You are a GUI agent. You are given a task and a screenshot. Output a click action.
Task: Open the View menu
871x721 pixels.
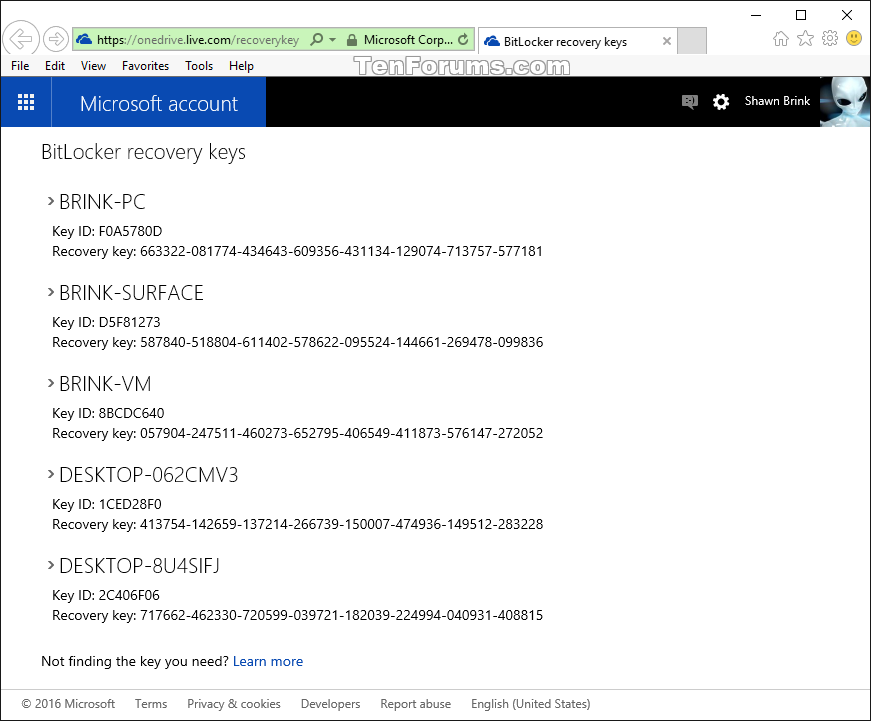click(x=93, y=66)
